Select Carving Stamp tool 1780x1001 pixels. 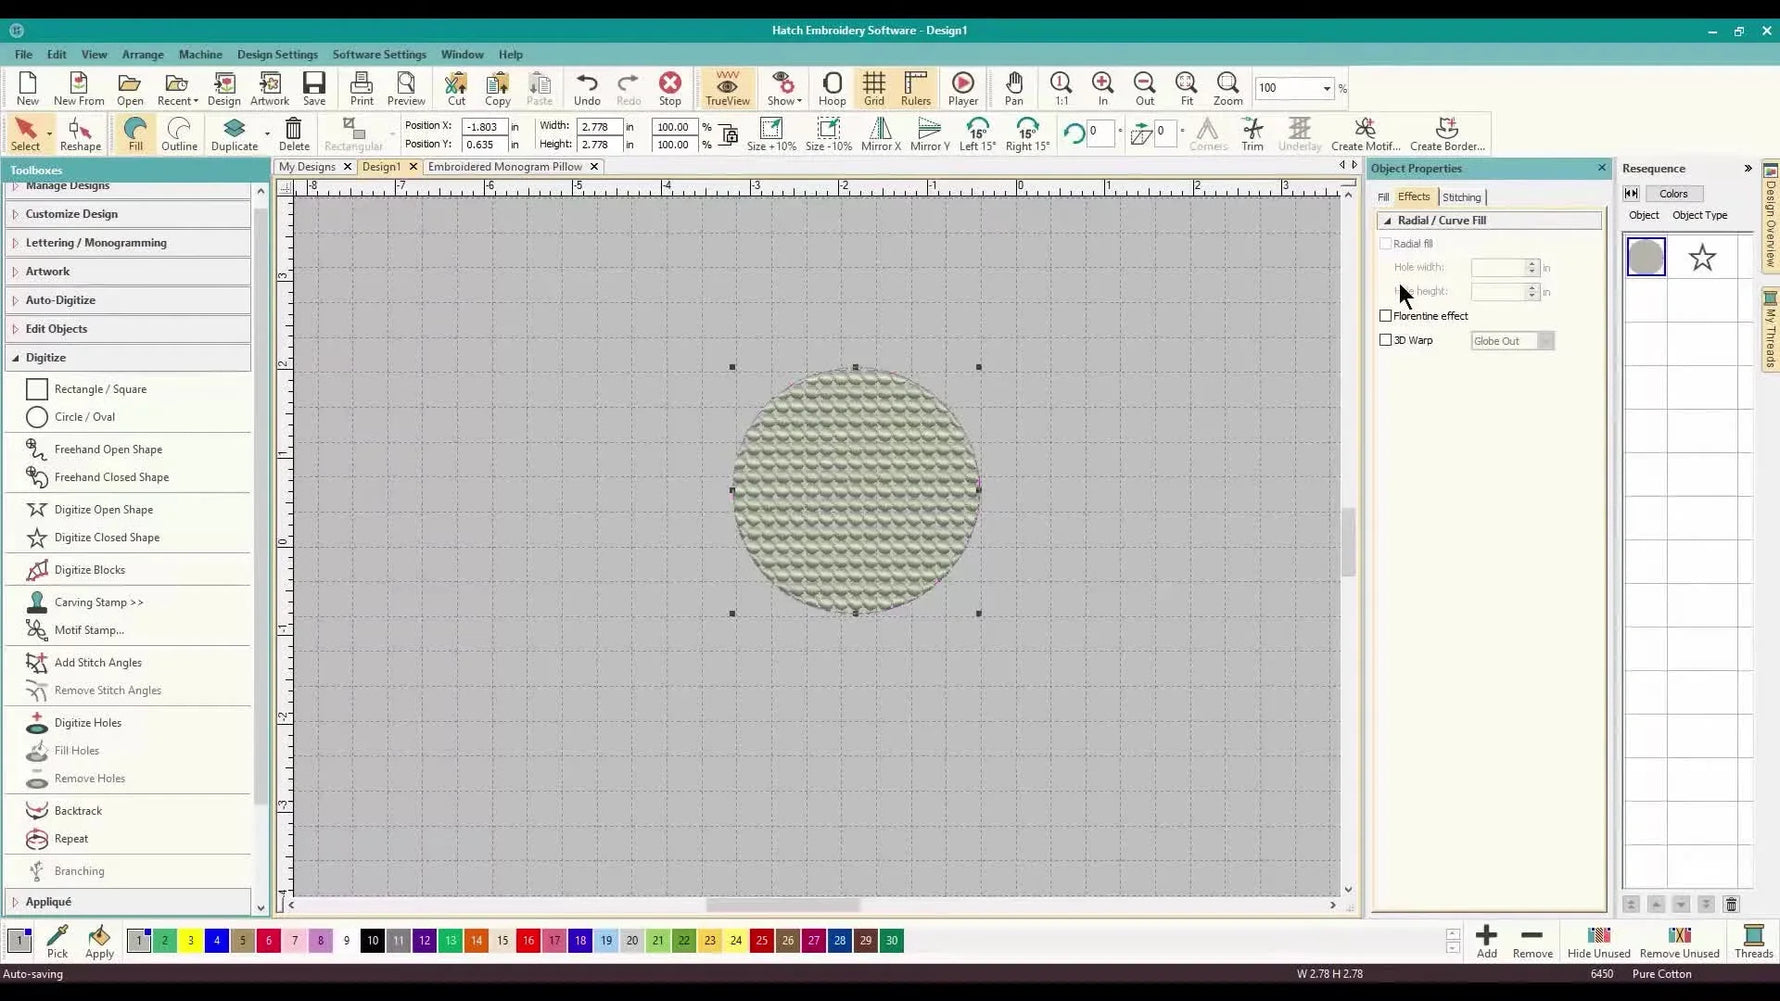point(98,602)
